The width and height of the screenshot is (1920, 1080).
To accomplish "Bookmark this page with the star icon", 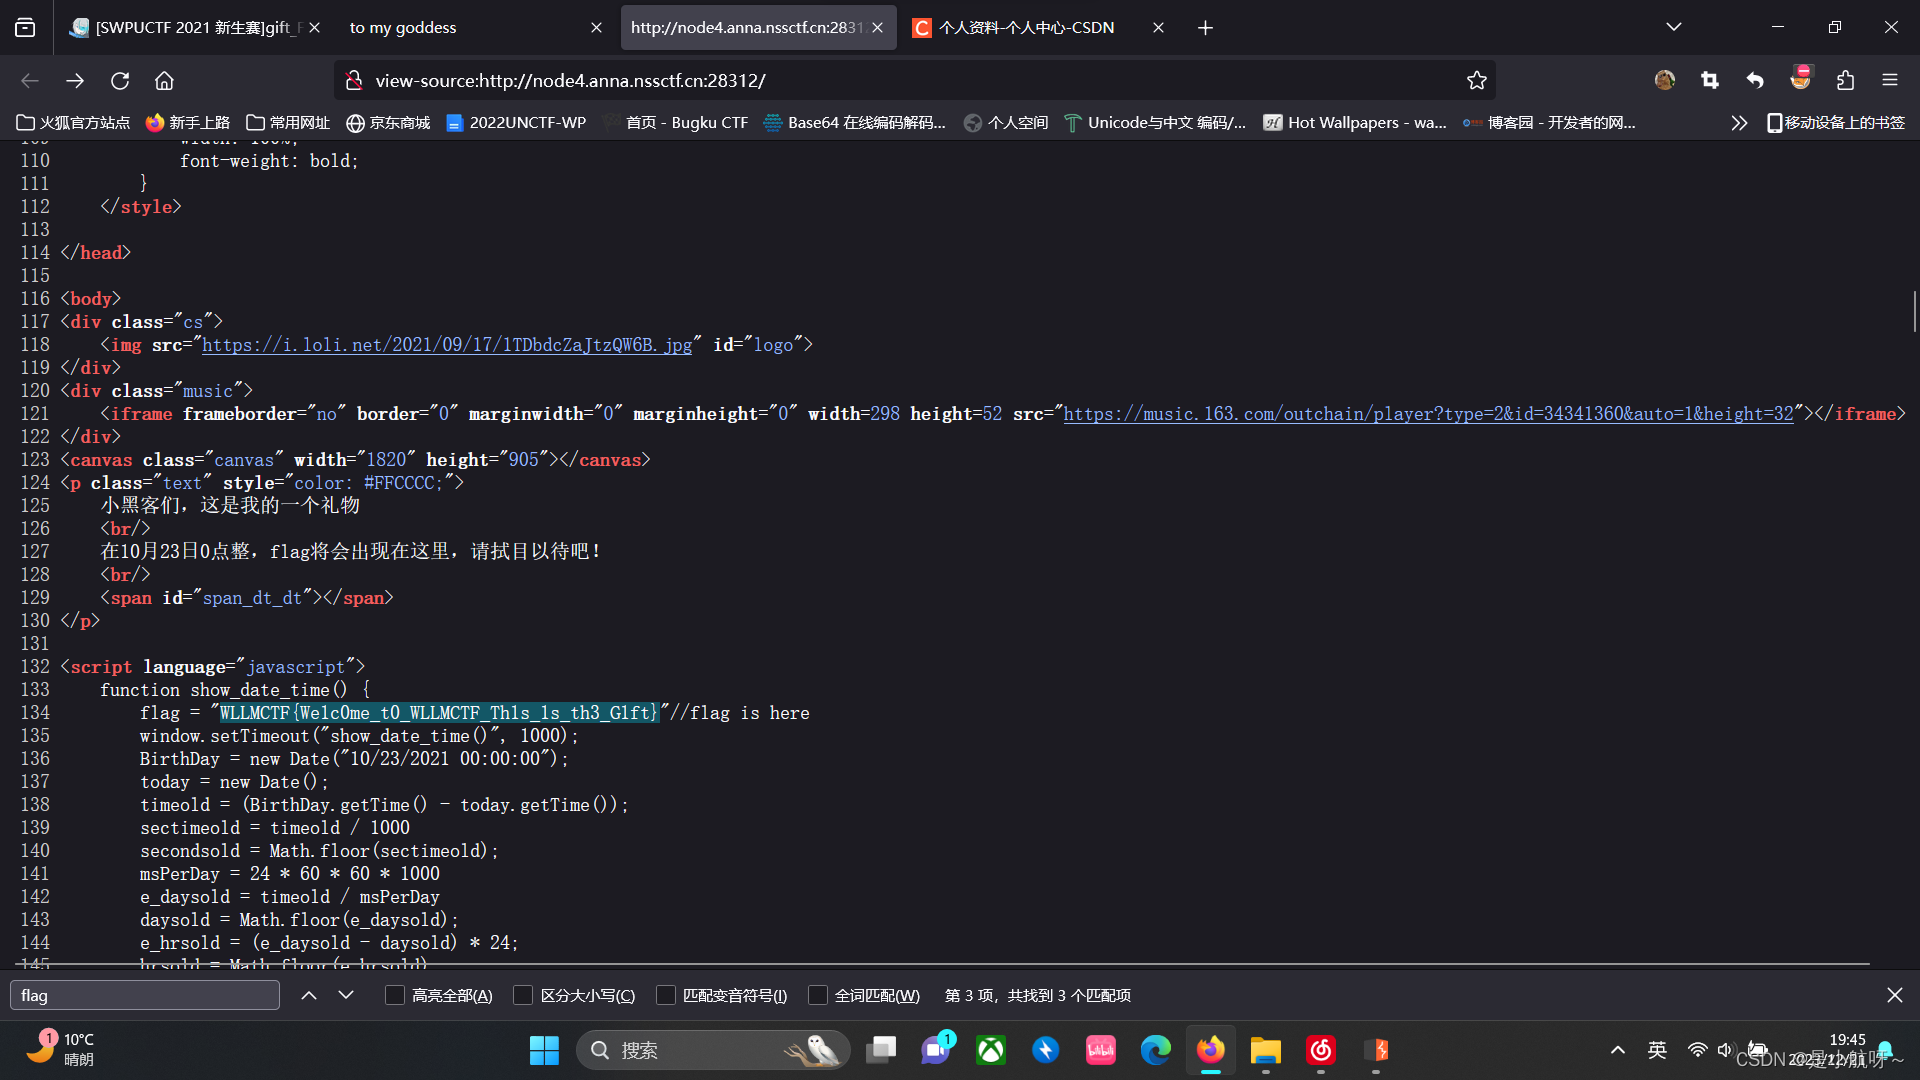I will (x=1477, y=80).
